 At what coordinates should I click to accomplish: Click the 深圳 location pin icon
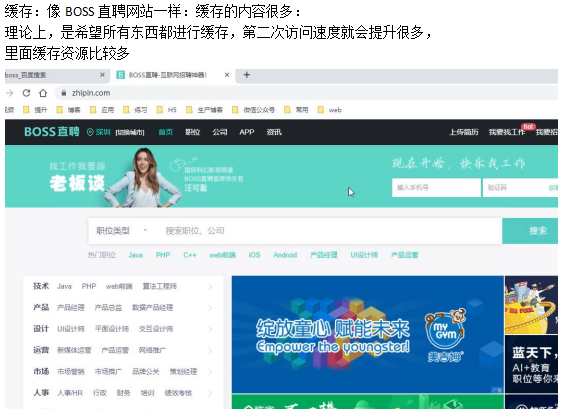tap(90, 132)
